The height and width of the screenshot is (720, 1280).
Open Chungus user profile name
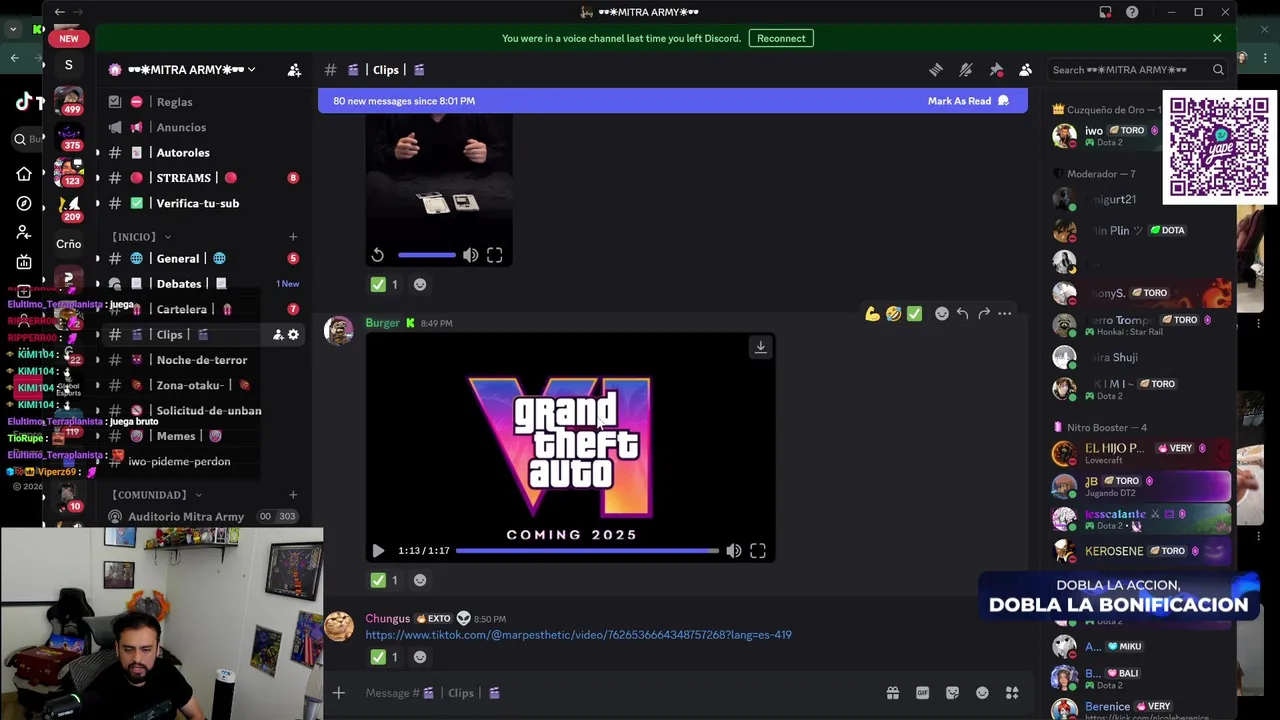[387, 619]
